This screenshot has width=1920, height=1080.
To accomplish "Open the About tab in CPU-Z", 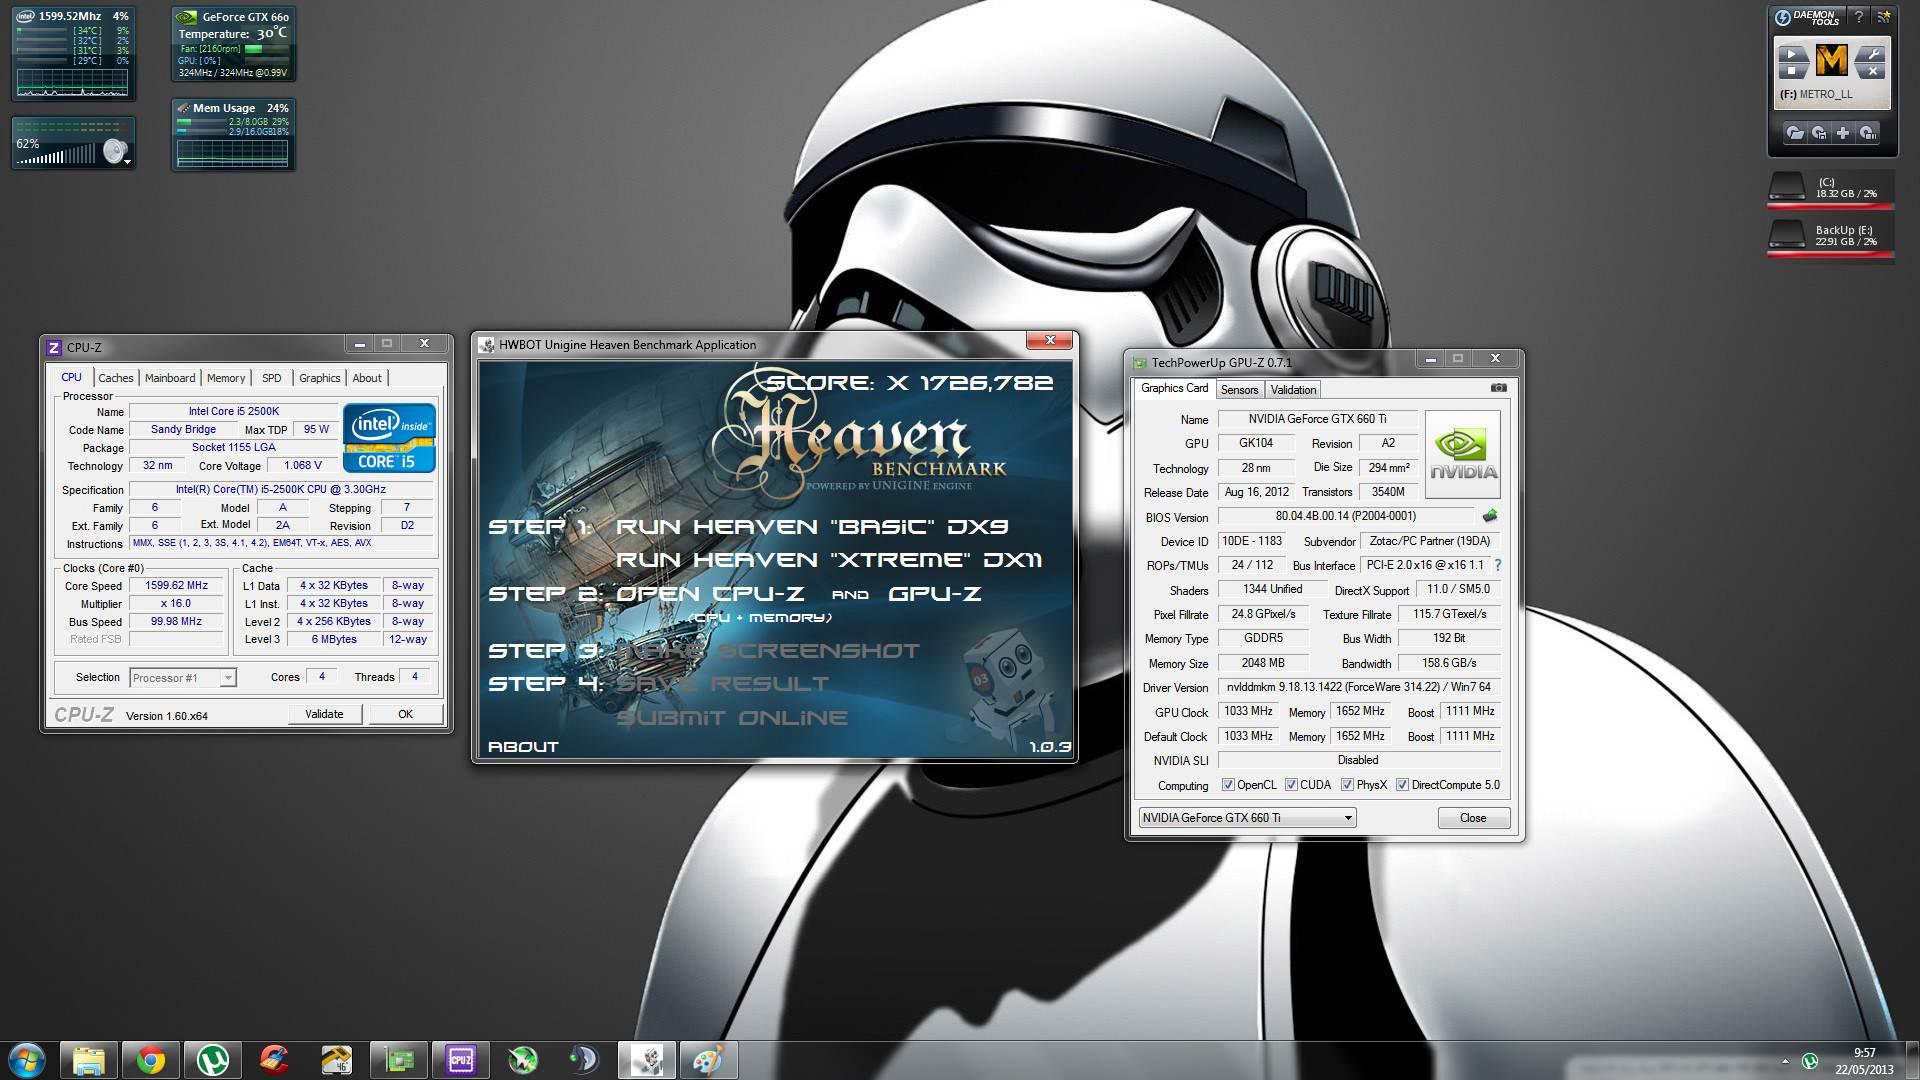I will (x=367, y=378).
